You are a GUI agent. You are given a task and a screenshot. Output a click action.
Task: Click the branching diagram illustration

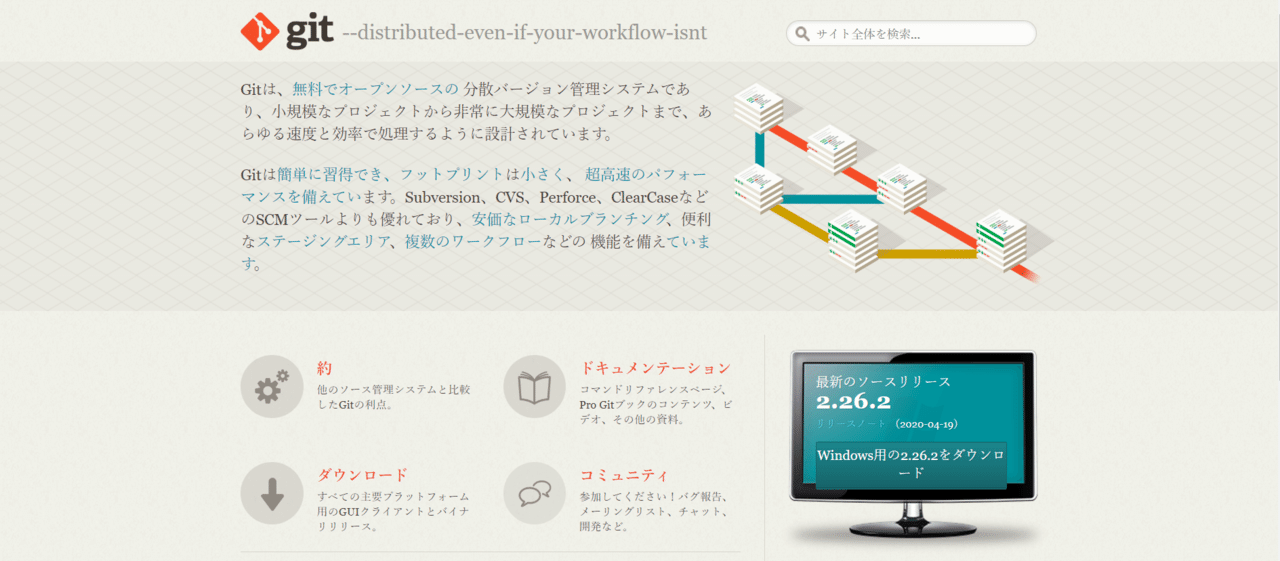892,183
